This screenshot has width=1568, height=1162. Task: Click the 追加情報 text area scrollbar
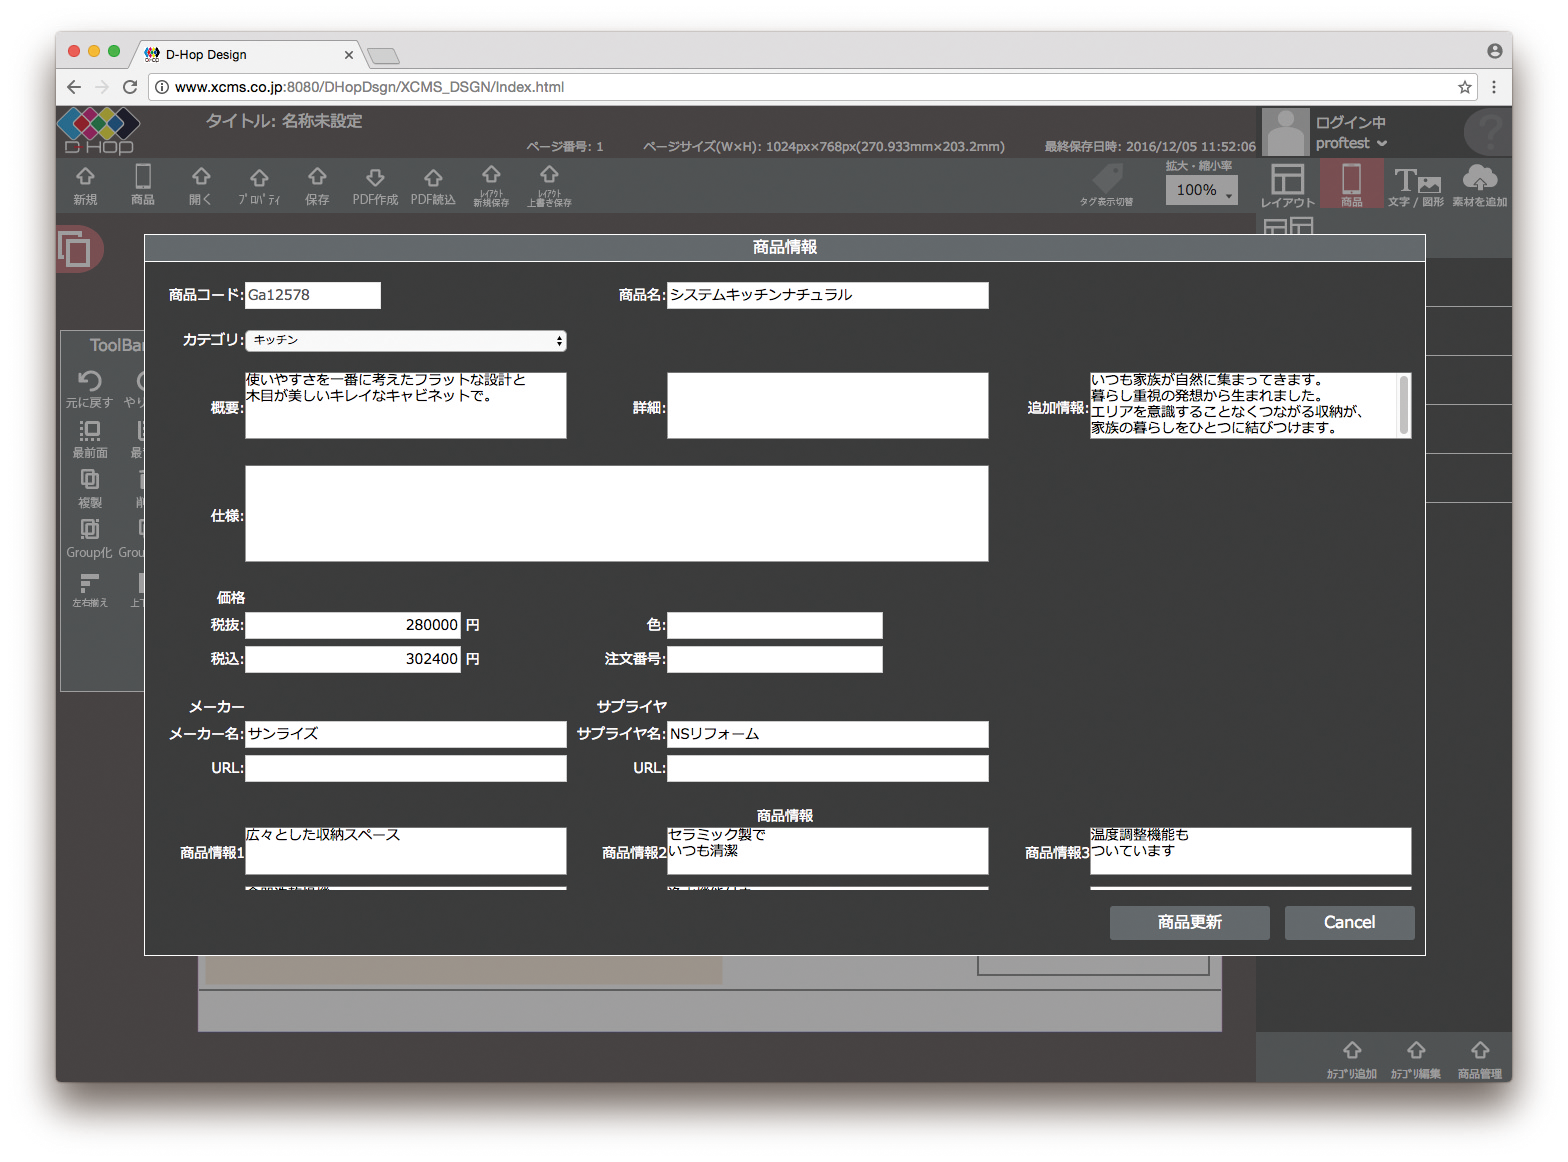[1405, 405]
